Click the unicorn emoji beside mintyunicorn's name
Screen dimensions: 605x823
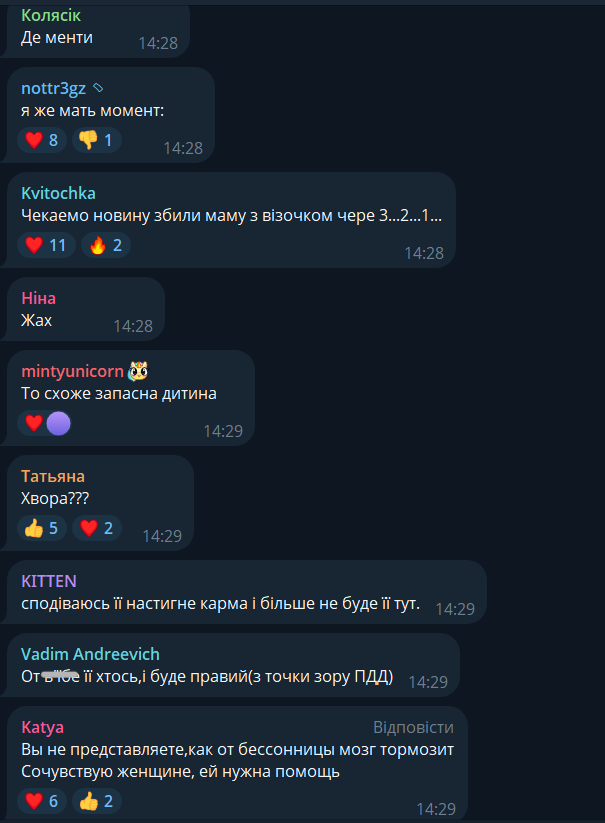point(138,371)
